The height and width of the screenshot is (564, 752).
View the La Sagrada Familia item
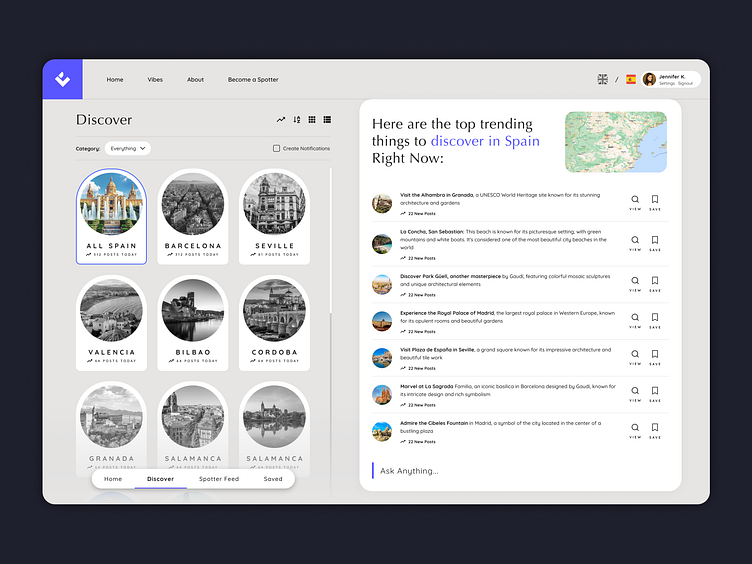click(635, 394)
